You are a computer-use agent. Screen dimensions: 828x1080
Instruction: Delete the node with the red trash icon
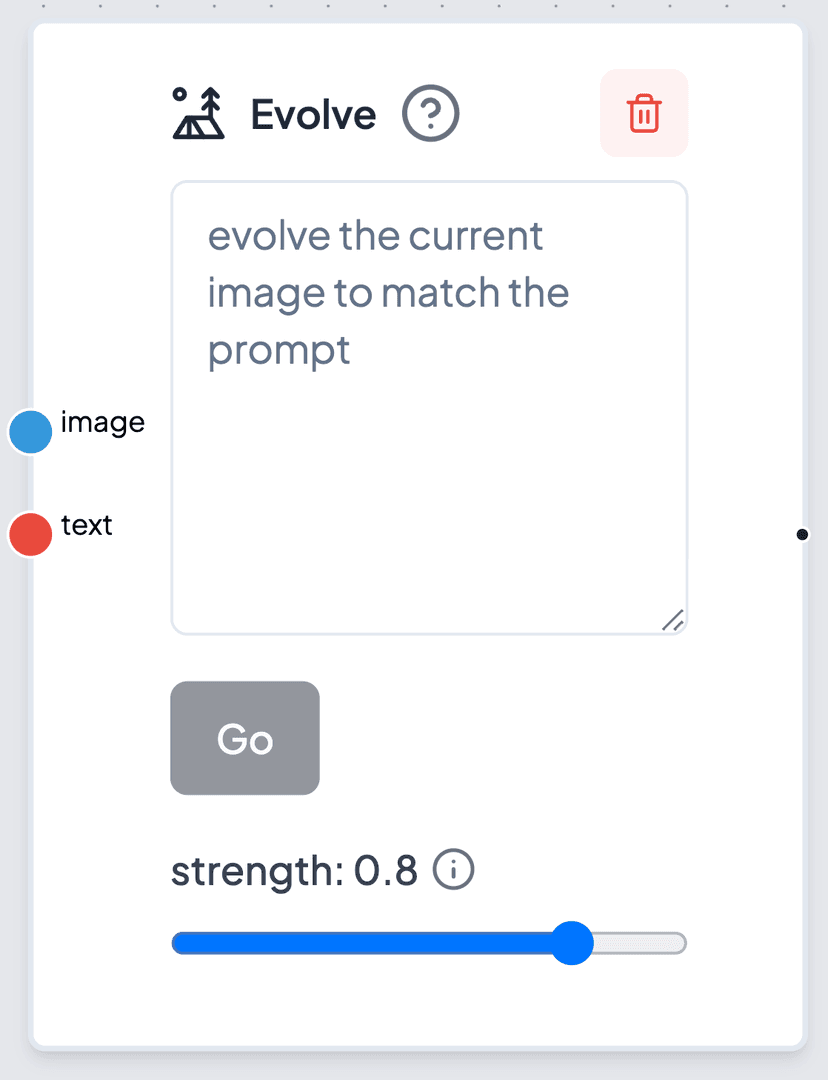[x=644, y=113]
